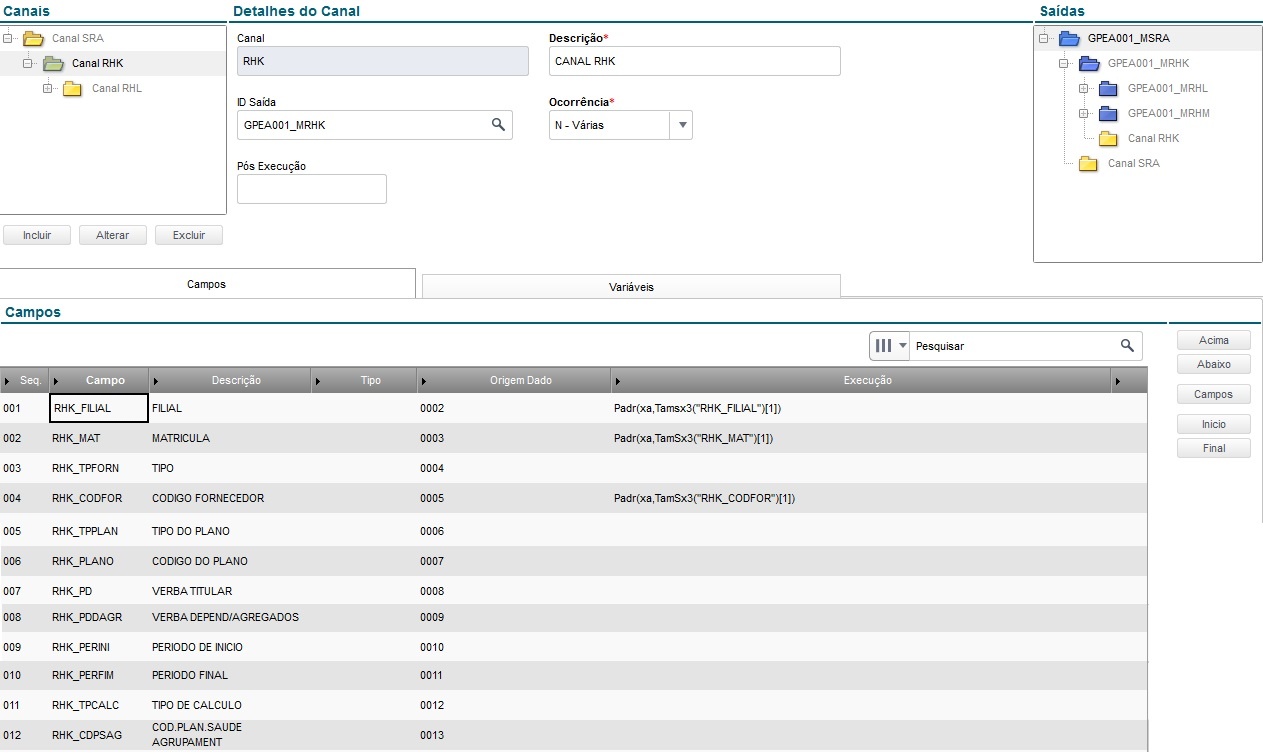The image size is (1263, 754).
Task: Select the Campos tab
Action: coord(207,284)
